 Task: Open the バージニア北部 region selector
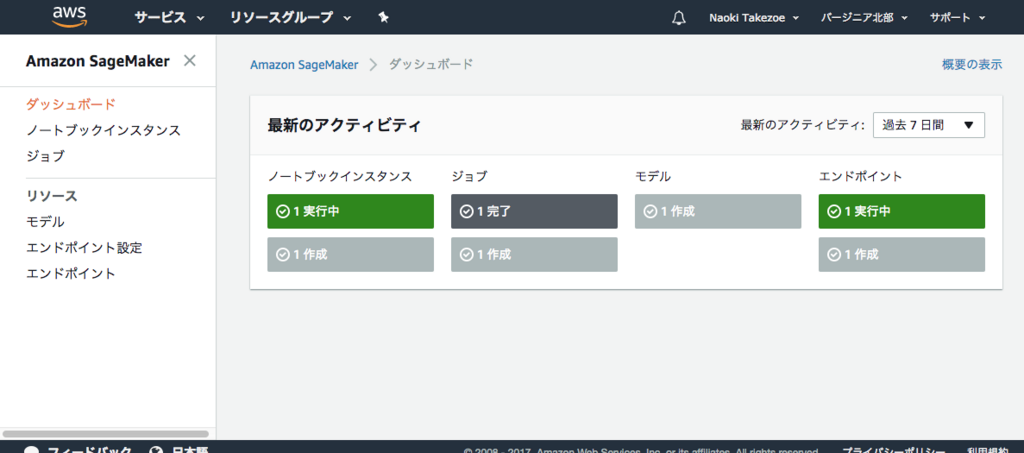(864, 18)
